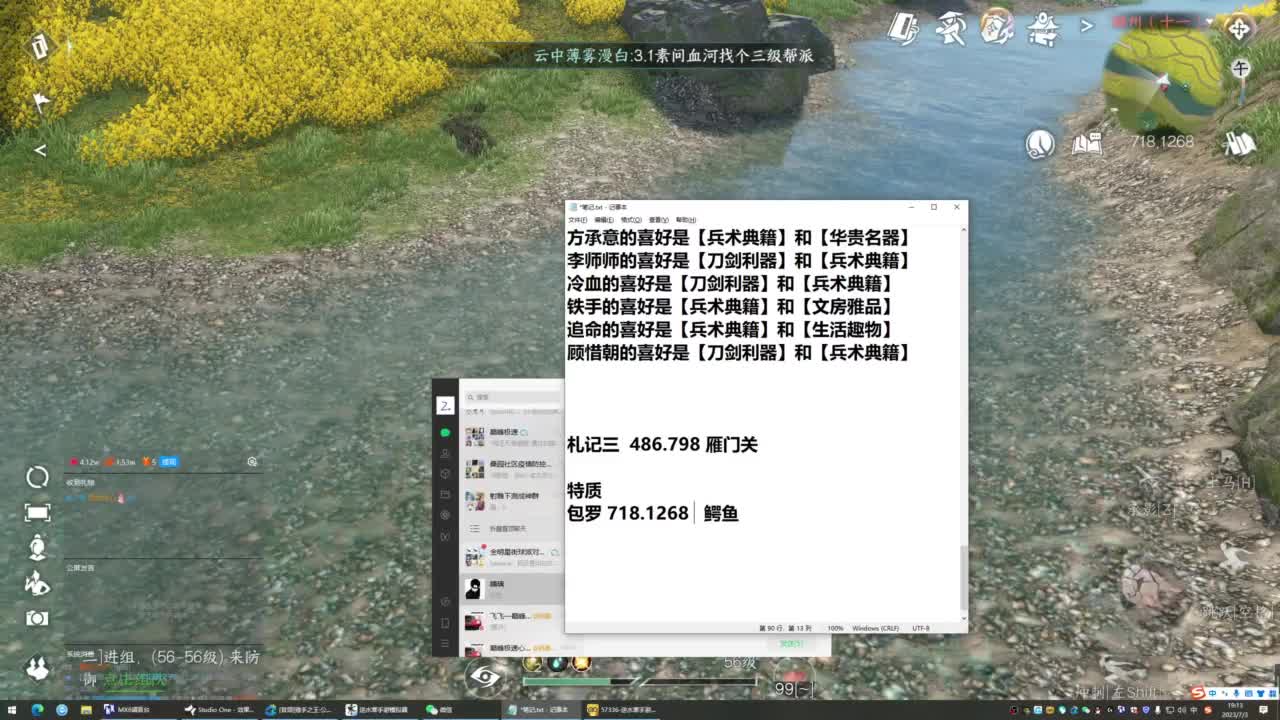Open the world map icon near the minimap
This screenshot has height=720, width=1280.
(1240, 145)
